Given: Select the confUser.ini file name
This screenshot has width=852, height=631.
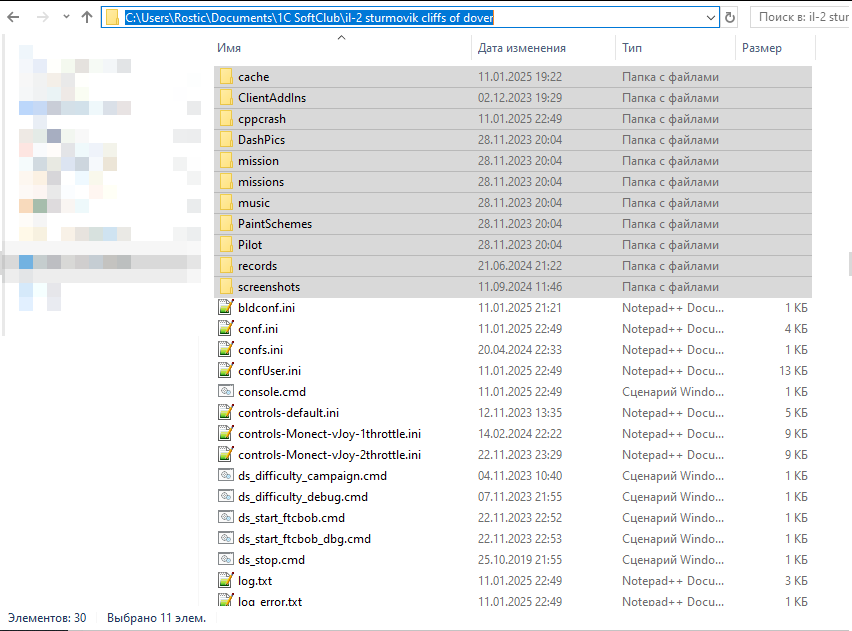Looking at the screenshot, I should coord(269,371).
